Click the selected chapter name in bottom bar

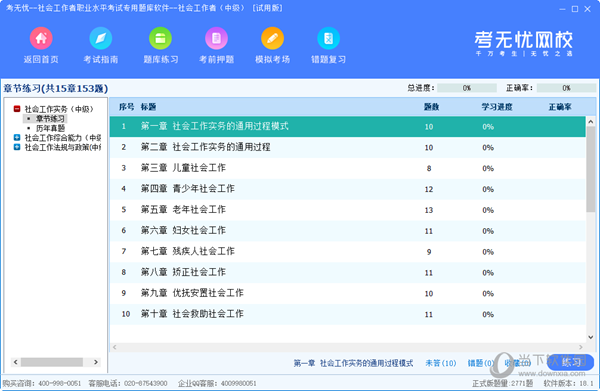(353, 363)
